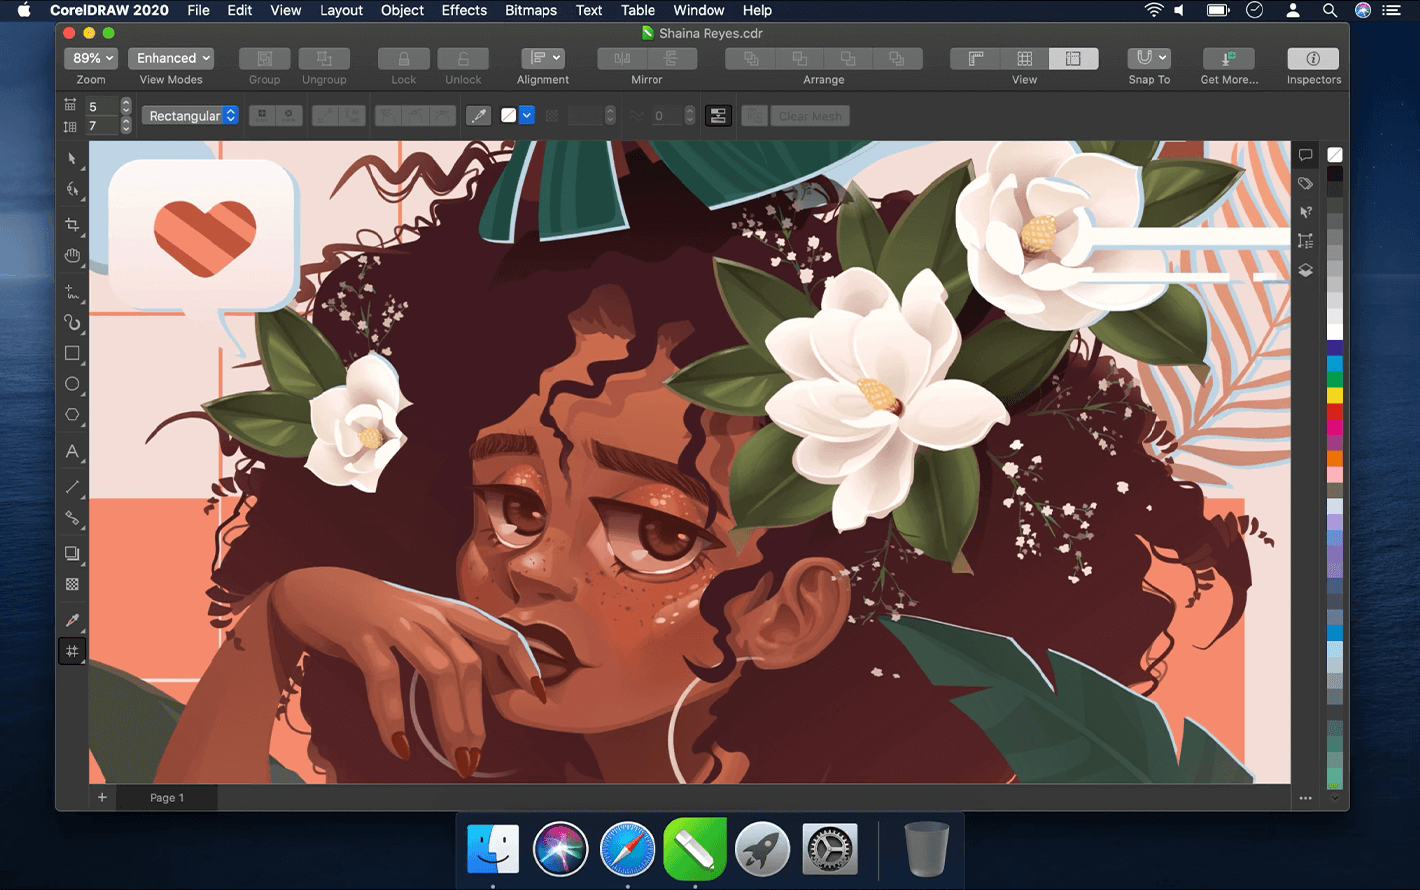Open the Effects menu
Viewport: 1420px width, 890px height.
[464, 10]
